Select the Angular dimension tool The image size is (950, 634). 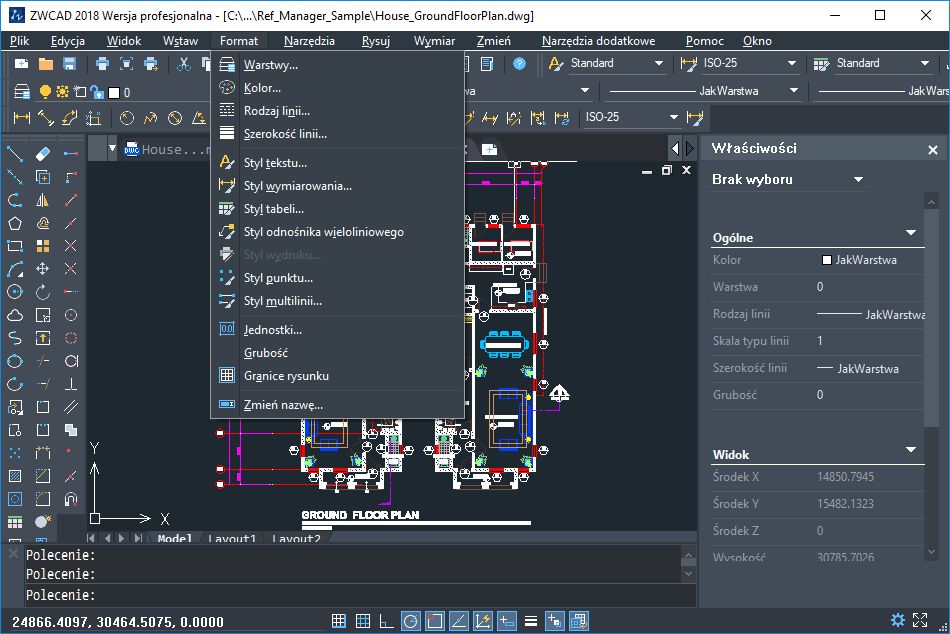(199, 118)
